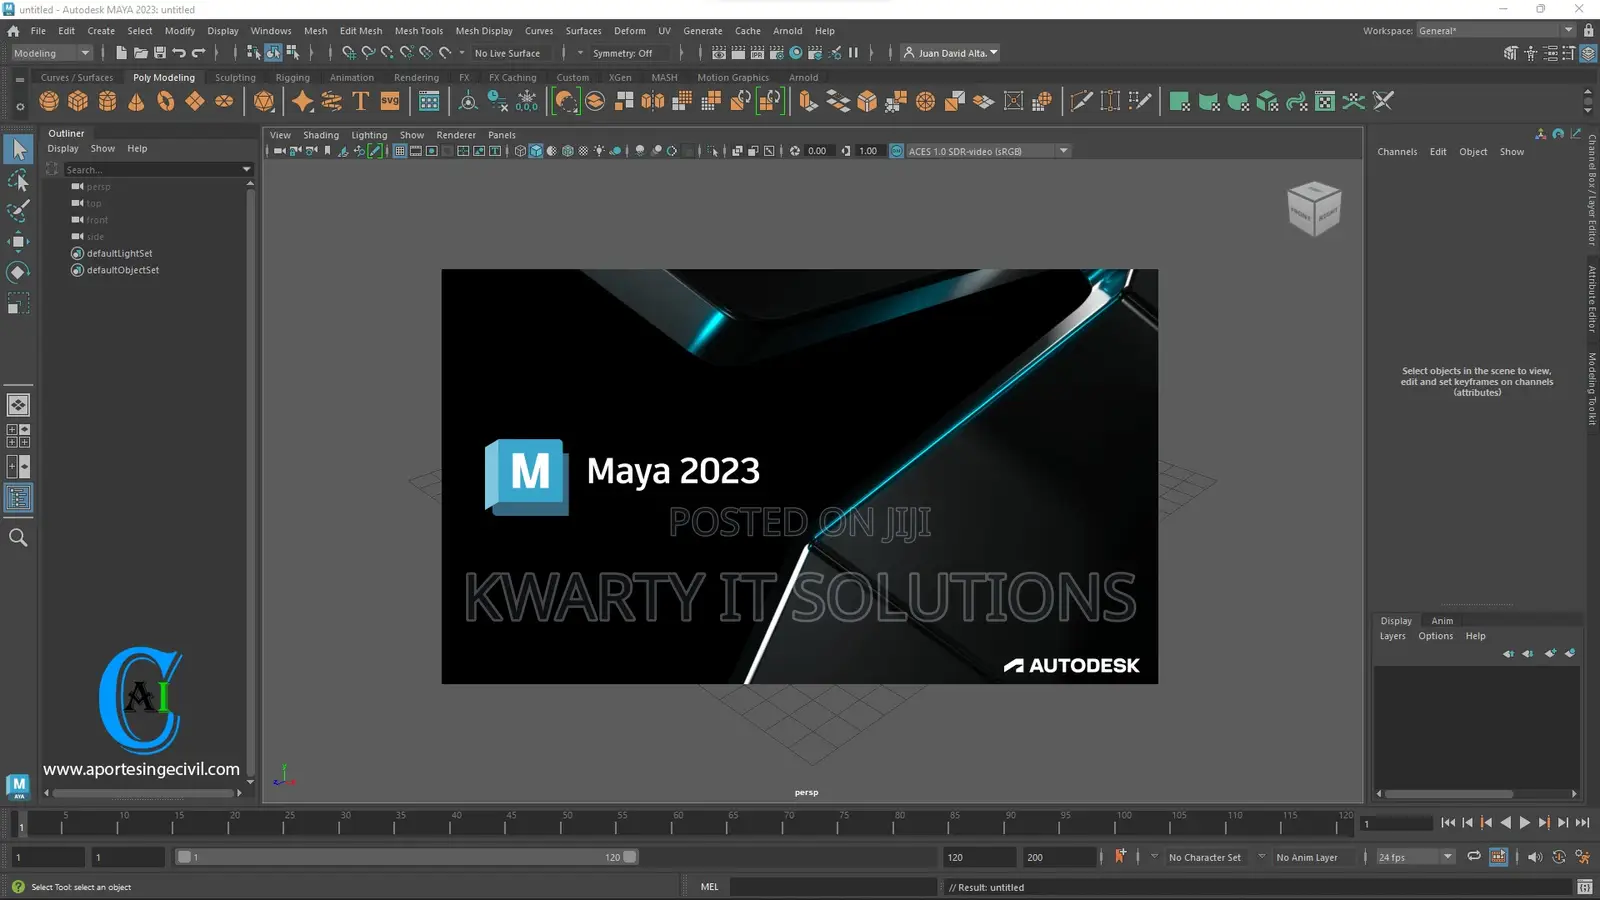The image size is (1600, 900).
Task: Create a polygon plane from the shelf
Action: click(195, 101)
